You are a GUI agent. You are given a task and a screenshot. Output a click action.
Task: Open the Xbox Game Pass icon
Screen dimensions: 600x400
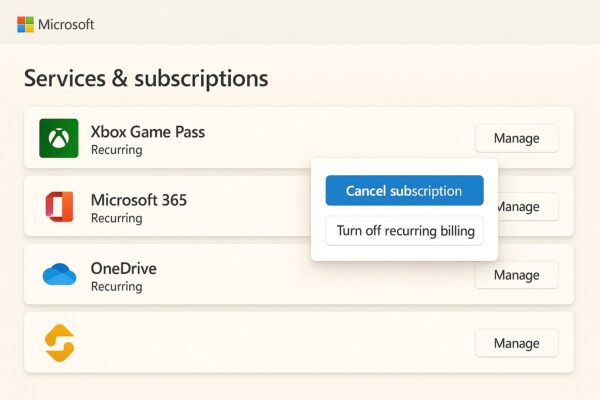(x=59, y=138)
